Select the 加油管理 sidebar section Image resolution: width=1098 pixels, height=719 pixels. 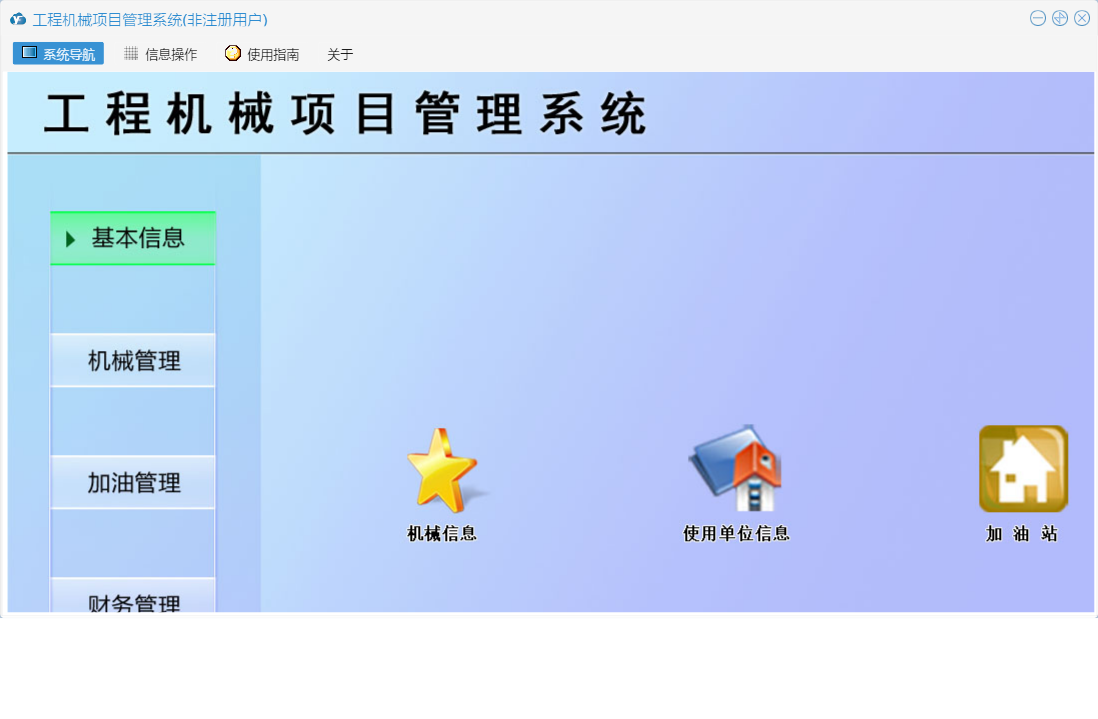click(132, 482)
